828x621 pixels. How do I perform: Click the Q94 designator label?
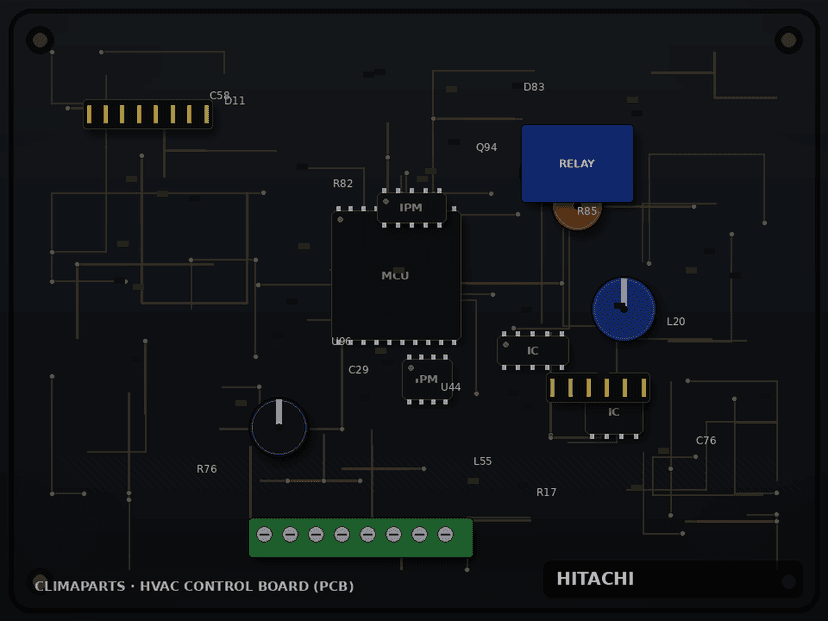coord(486,147)
